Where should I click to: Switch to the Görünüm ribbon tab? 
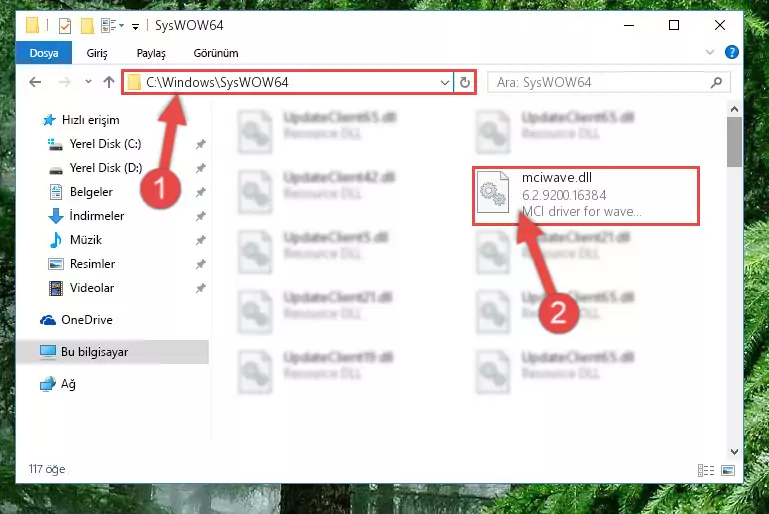(x=216, y=53)
